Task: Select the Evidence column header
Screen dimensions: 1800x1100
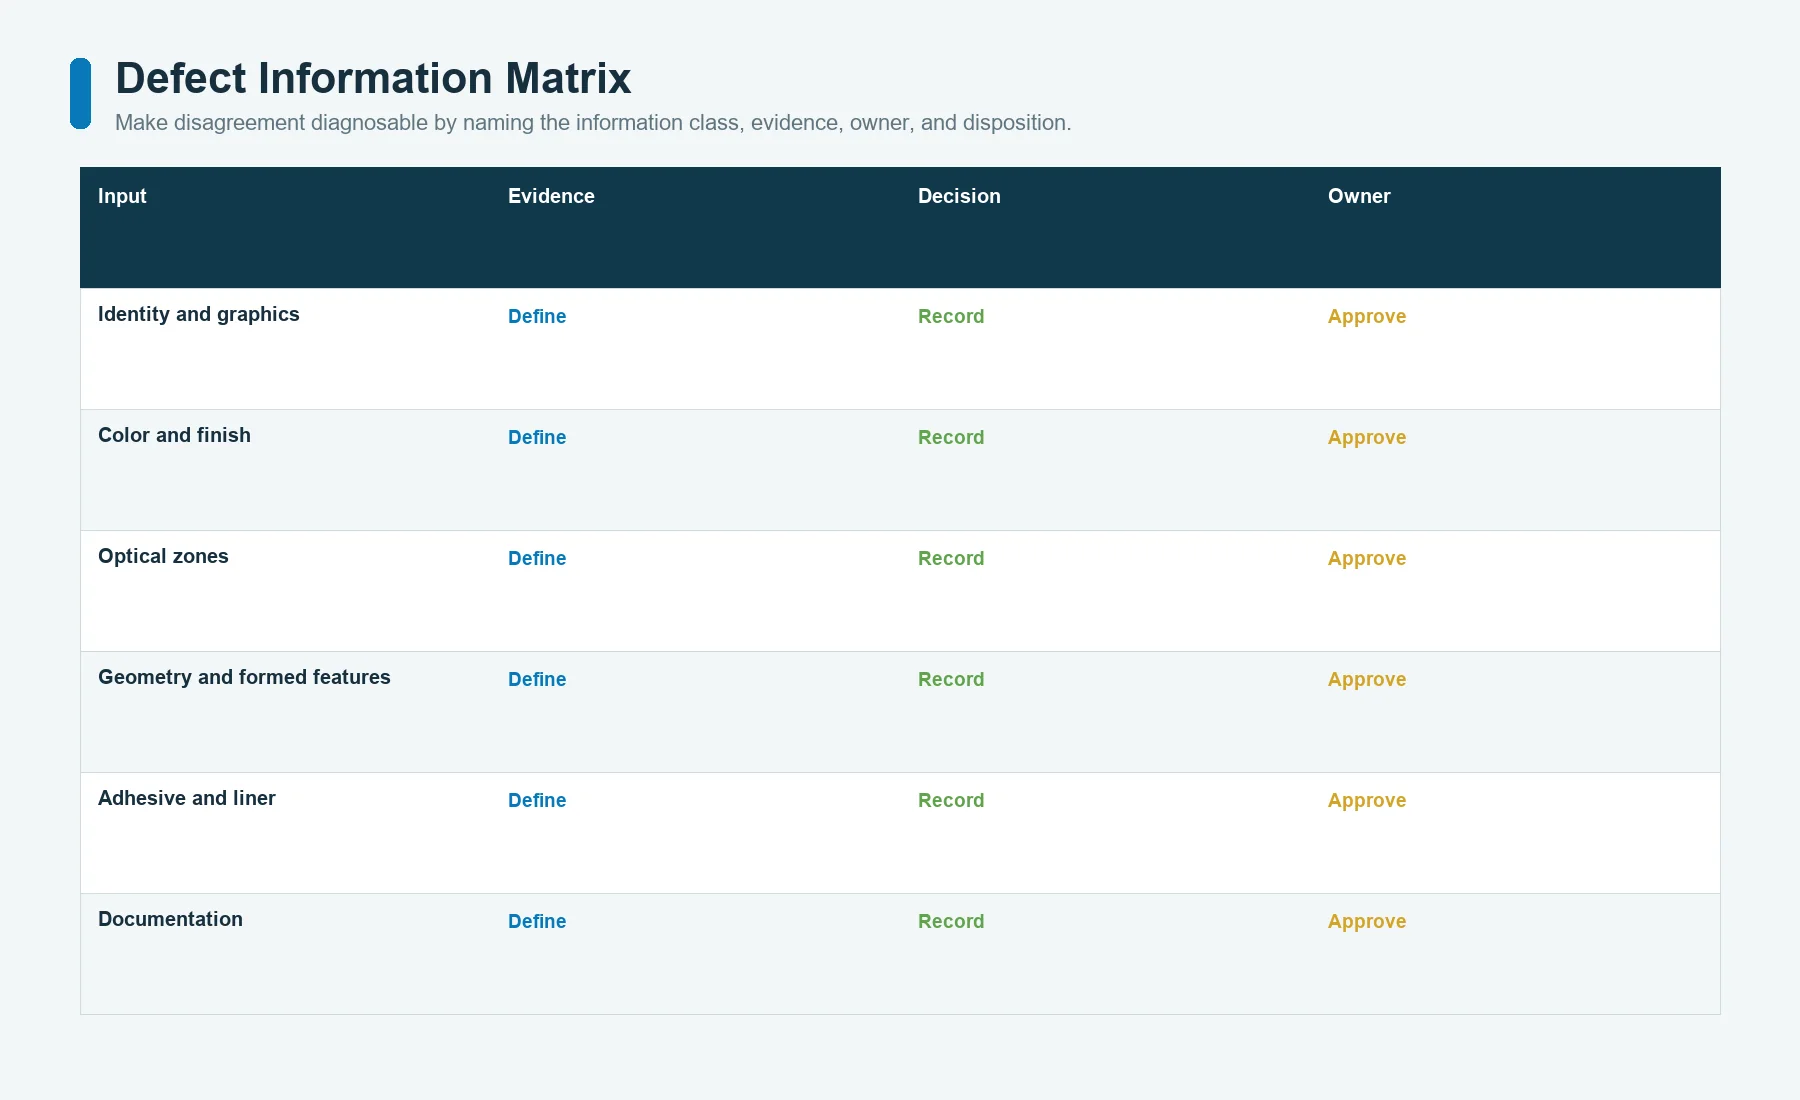Action: click(x=551, y=196)
